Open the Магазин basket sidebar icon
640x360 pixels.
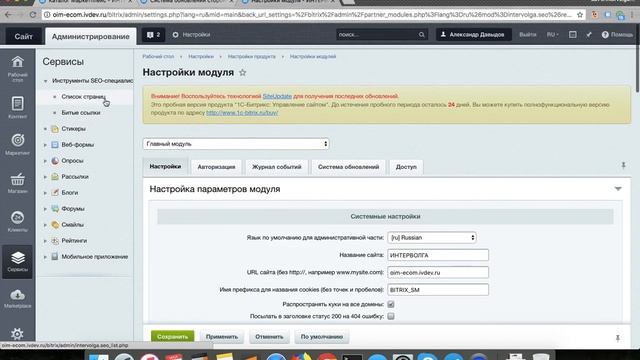(x=18, y=183)
